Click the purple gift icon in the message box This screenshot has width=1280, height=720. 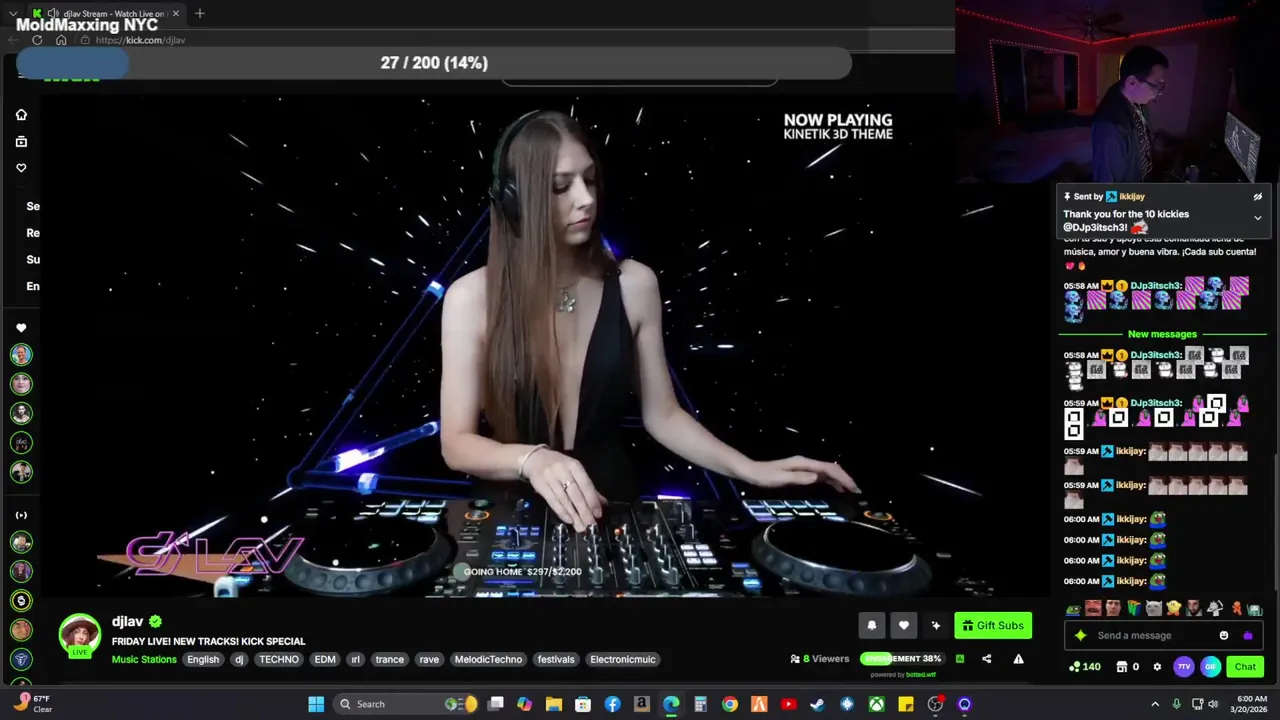[1247, 635]
